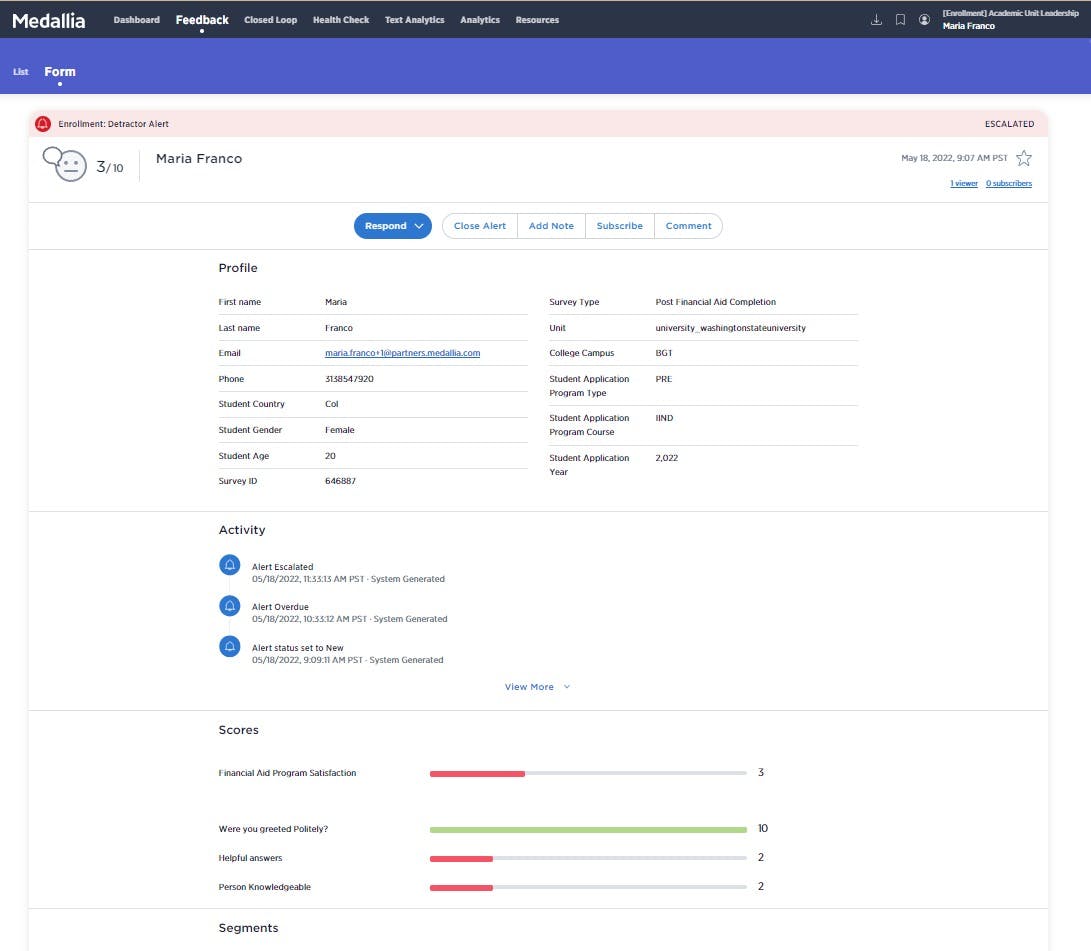Click the Subscribe button
1091x951 pixels.
tap(619, 226)
